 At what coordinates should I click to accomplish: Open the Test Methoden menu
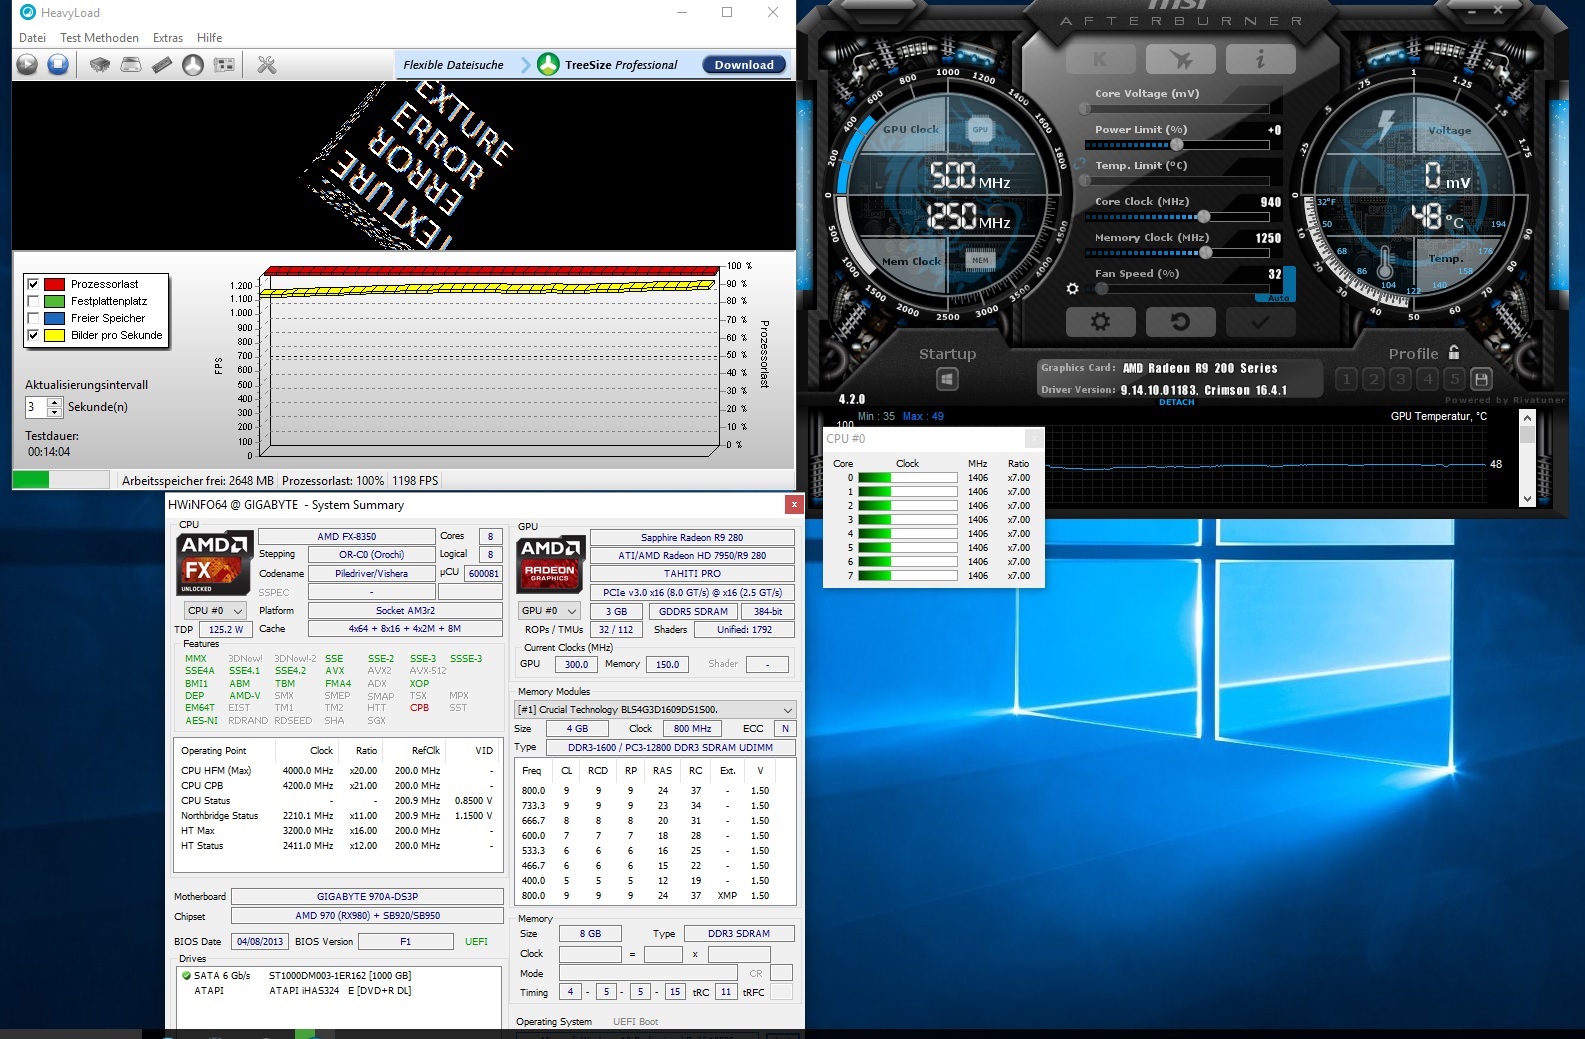click(99, 38)
